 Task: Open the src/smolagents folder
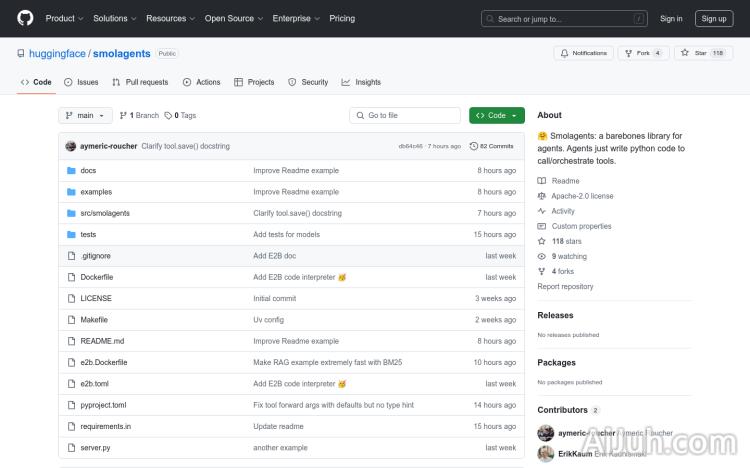(x=105, y=213)
